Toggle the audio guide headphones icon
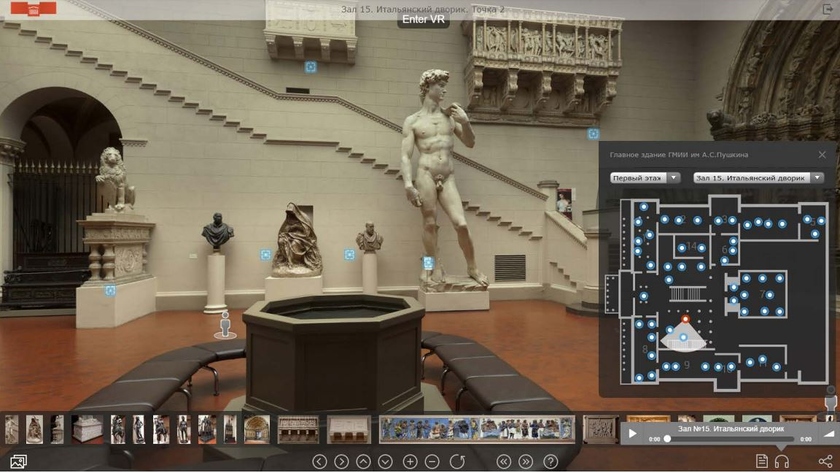Image resolution: width=840 pixels, height=473 pixels. point(782,461)
